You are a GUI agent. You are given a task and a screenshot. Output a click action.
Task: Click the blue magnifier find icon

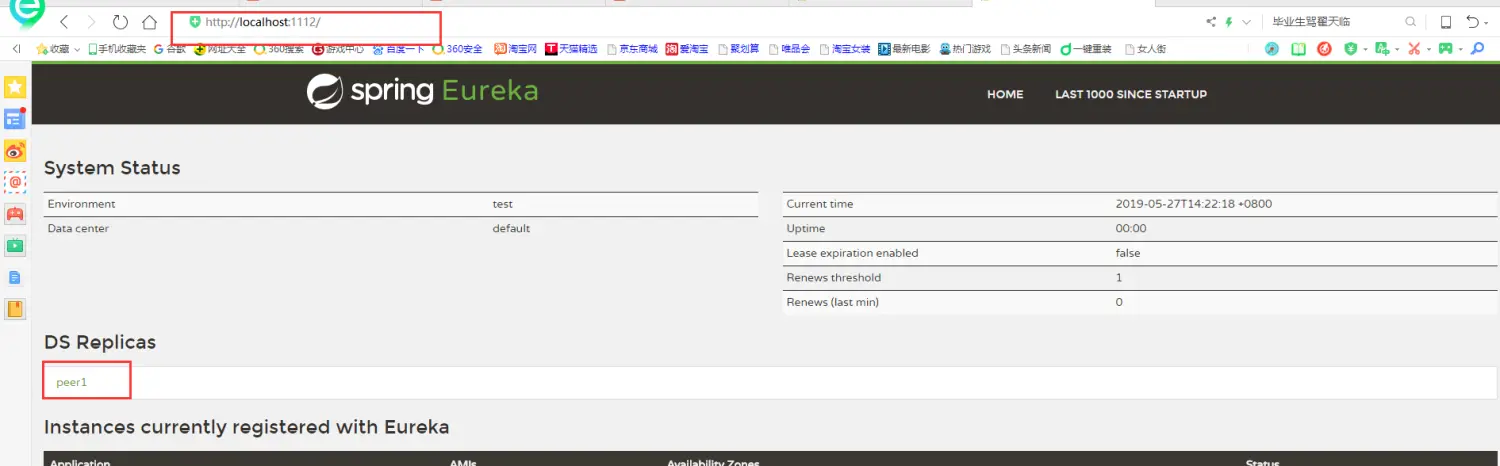pos(1477,48)
